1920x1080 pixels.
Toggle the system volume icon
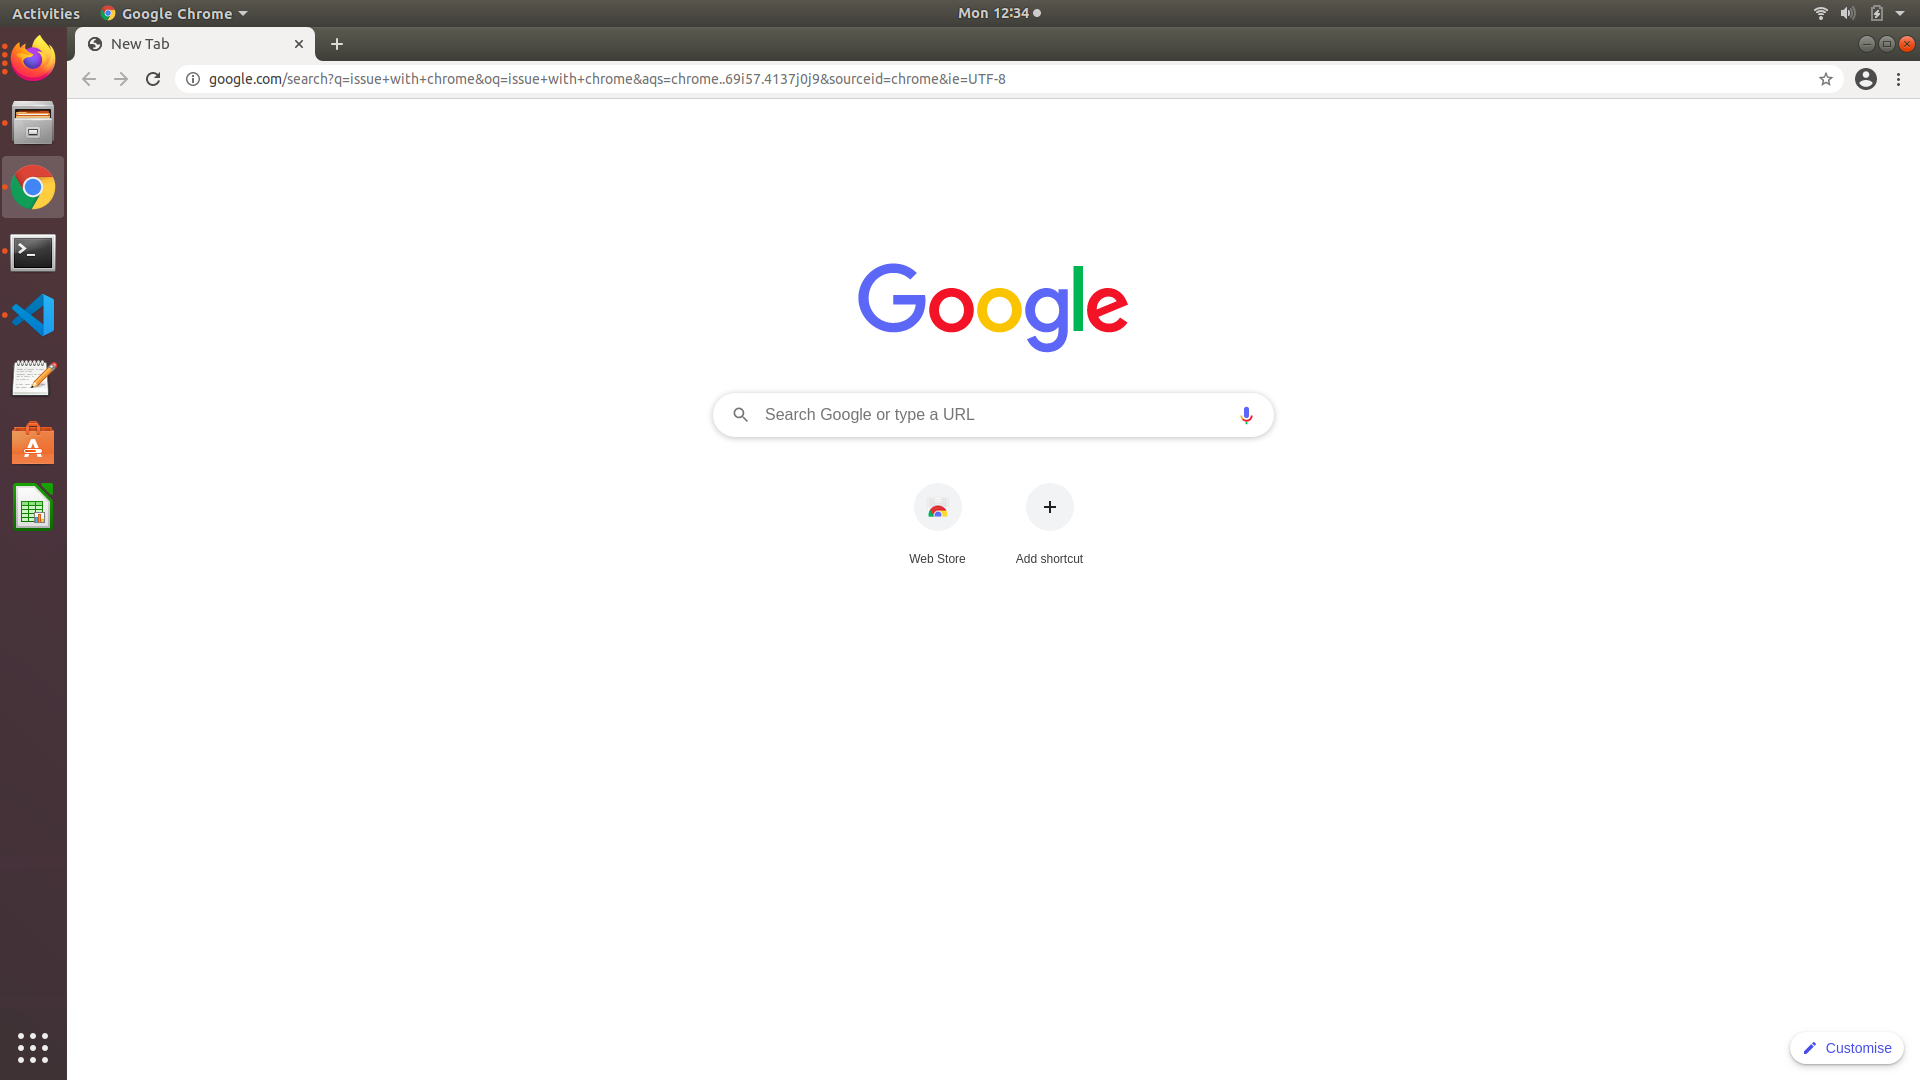[x=1846, y=13]
